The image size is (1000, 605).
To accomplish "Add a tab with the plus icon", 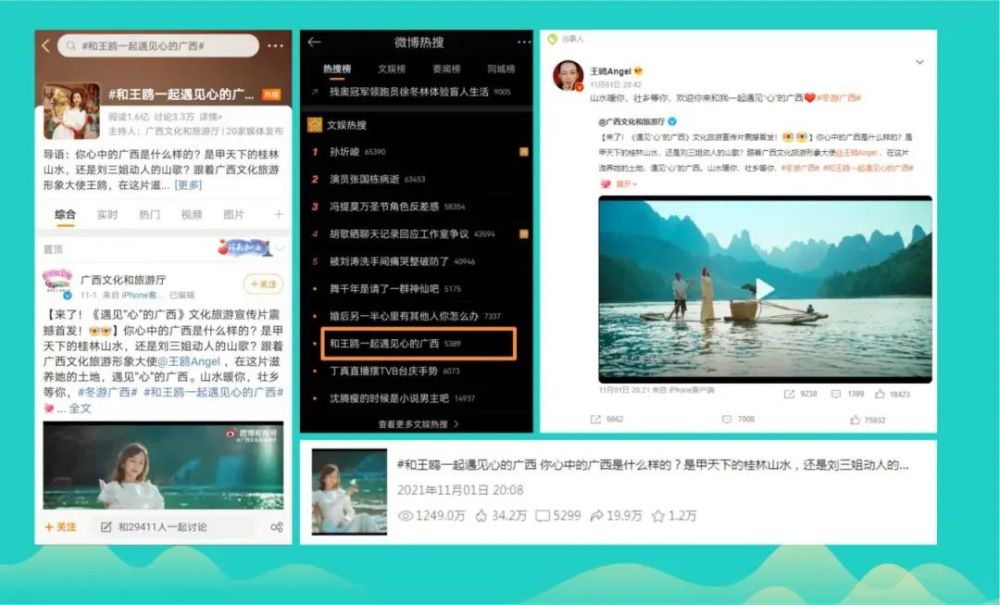I will pos(278,215).
